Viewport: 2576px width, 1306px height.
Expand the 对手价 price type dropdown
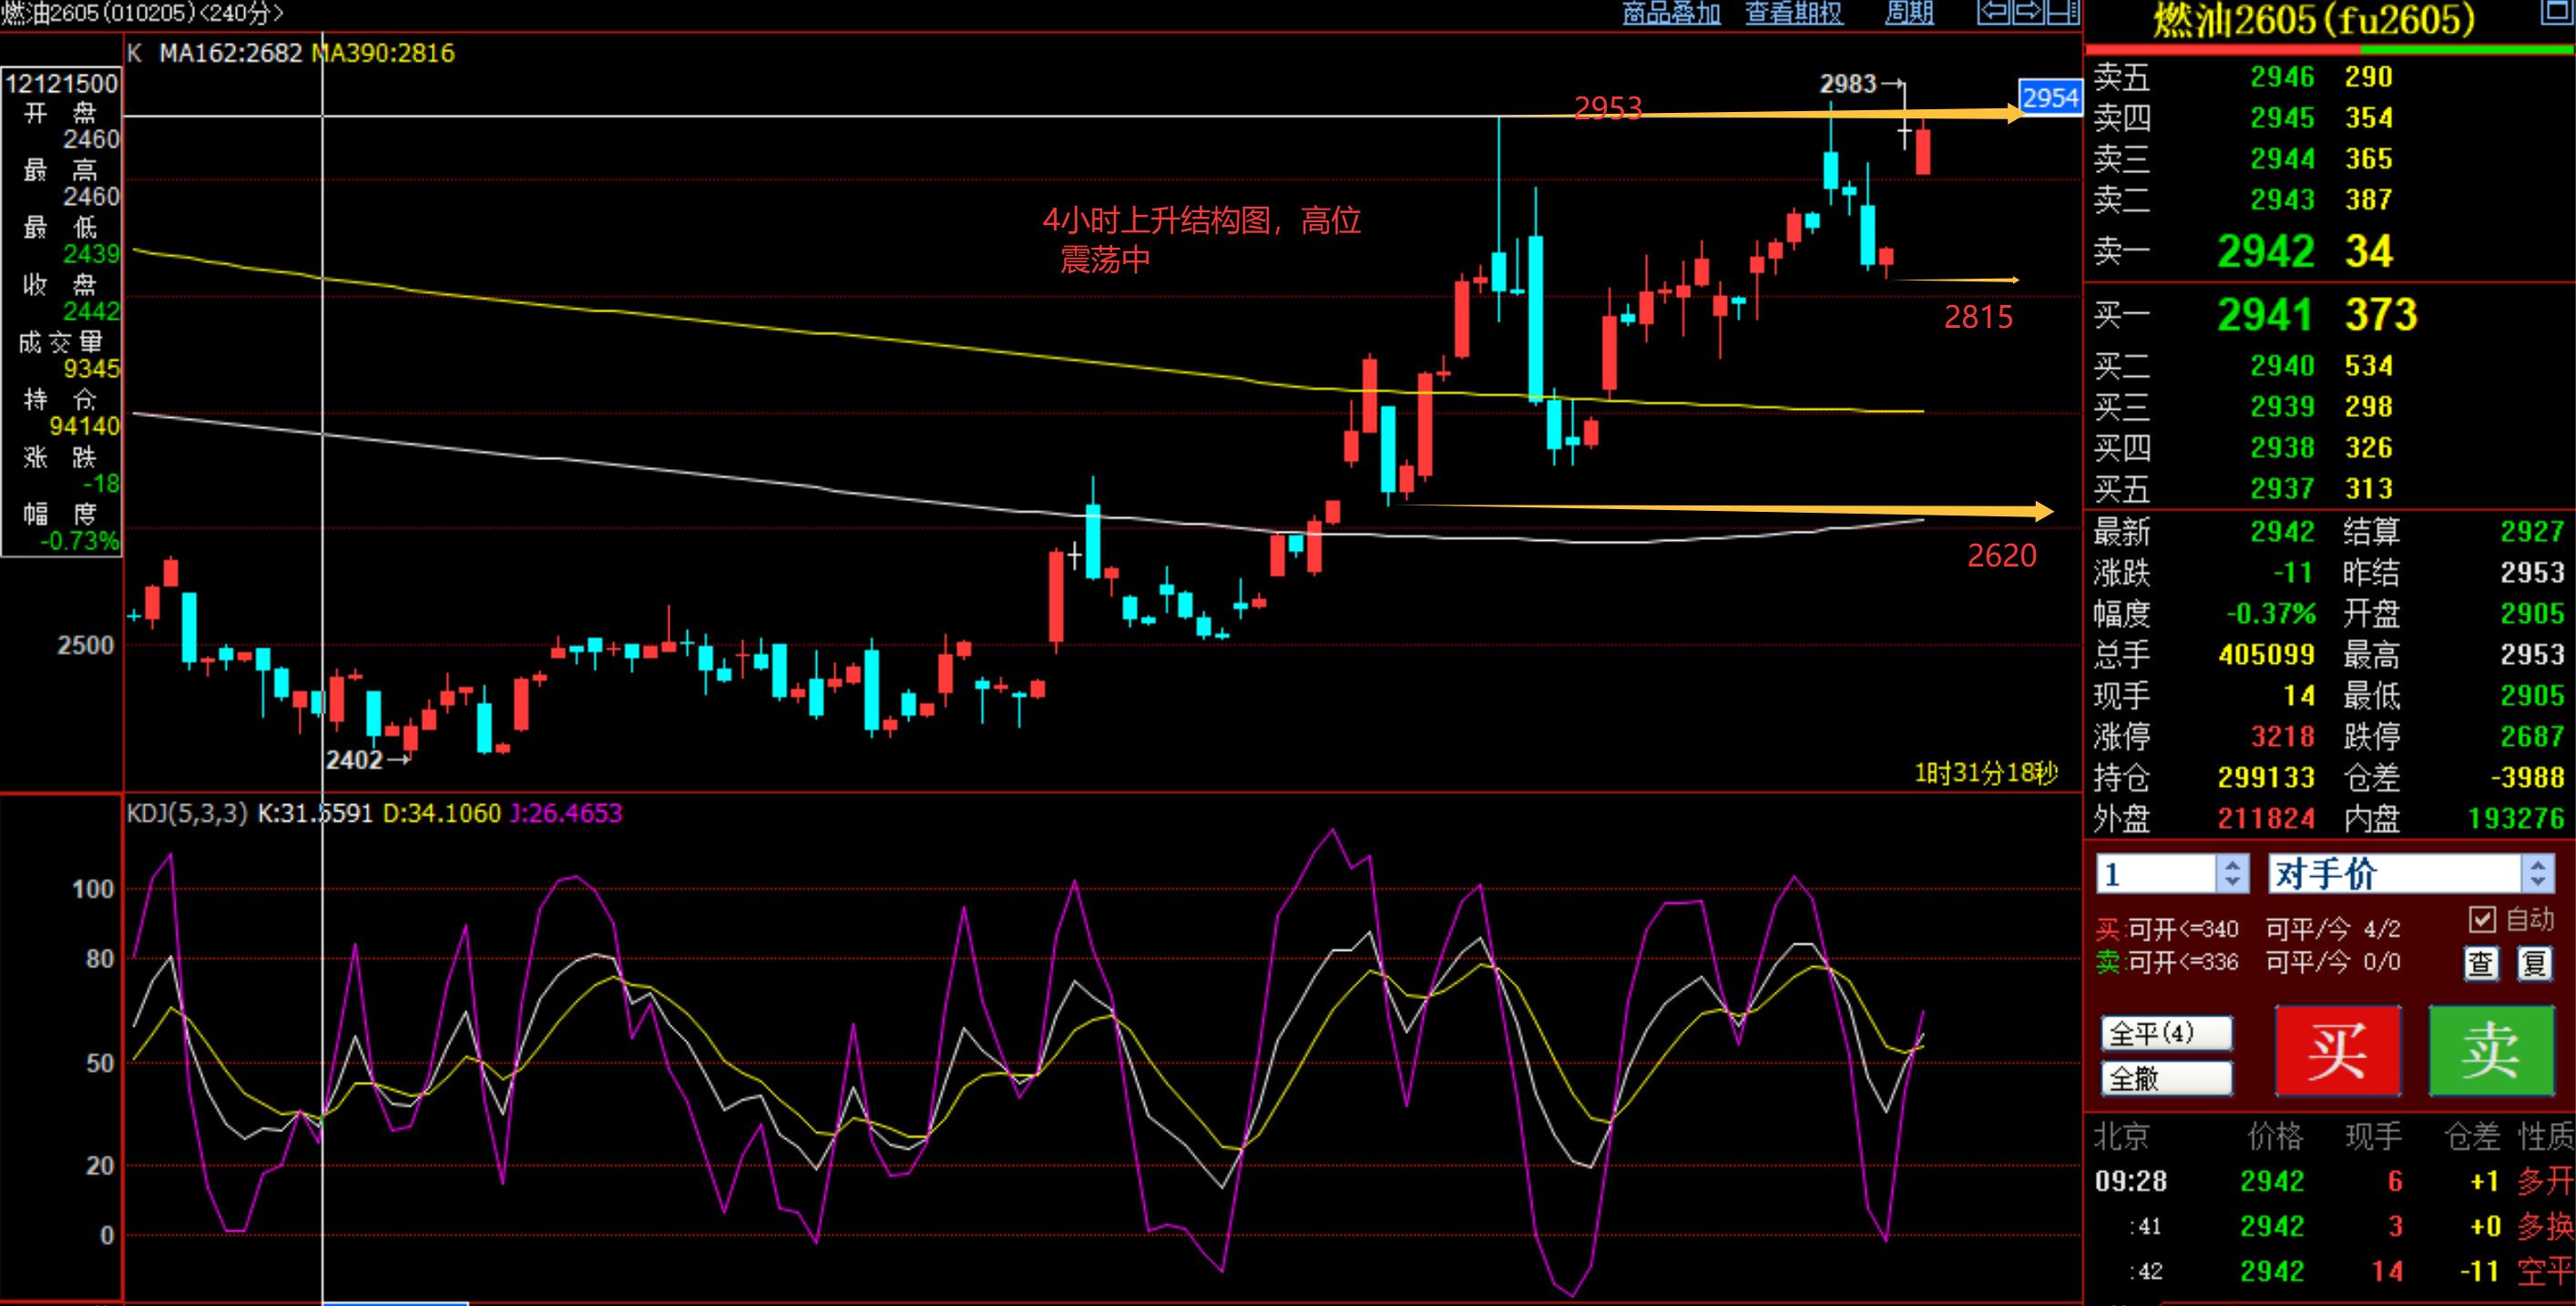click(x=2537, y=874)
